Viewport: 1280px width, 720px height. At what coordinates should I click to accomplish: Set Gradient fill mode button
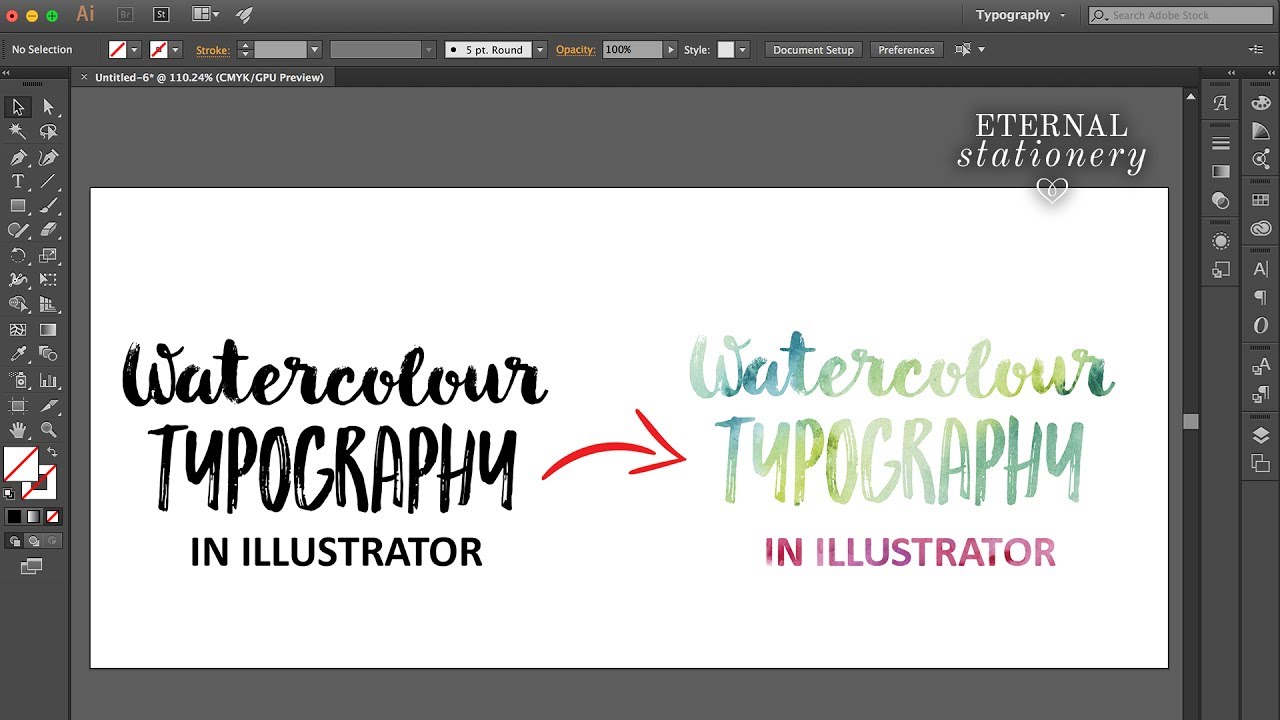click(33, 517)
